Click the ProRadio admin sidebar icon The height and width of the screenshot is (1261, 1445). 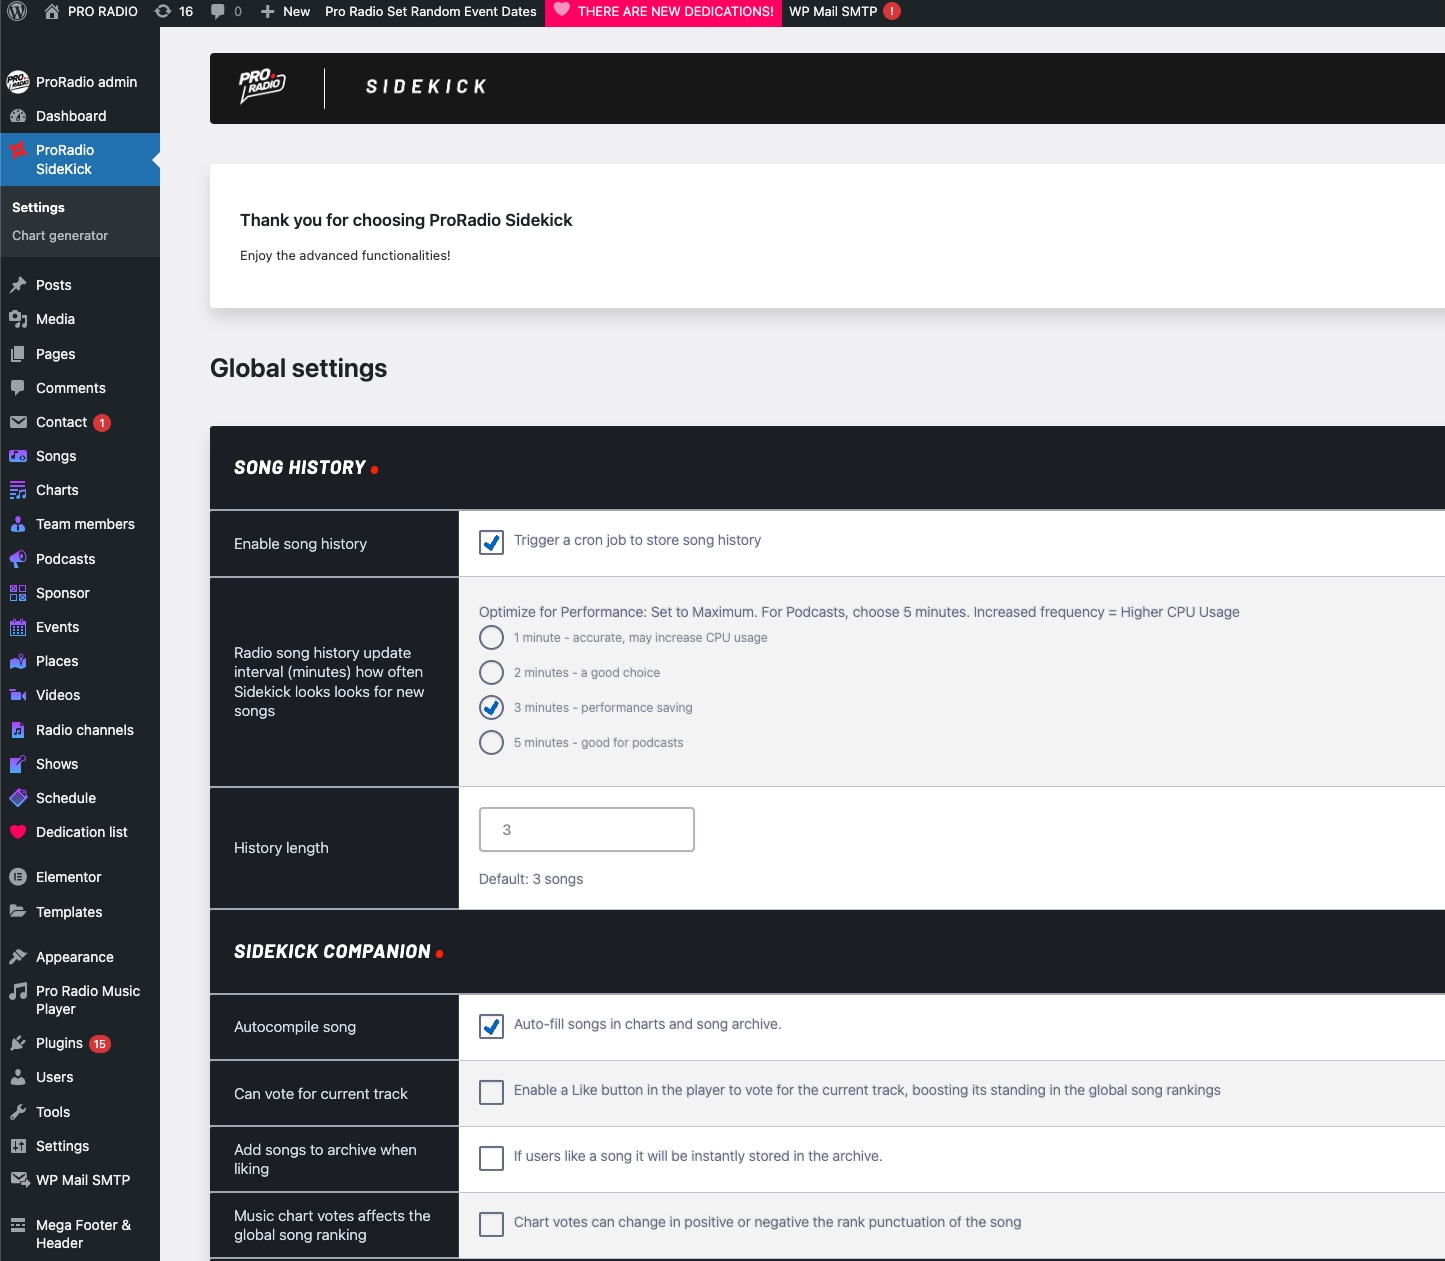[x=18, y=82]
